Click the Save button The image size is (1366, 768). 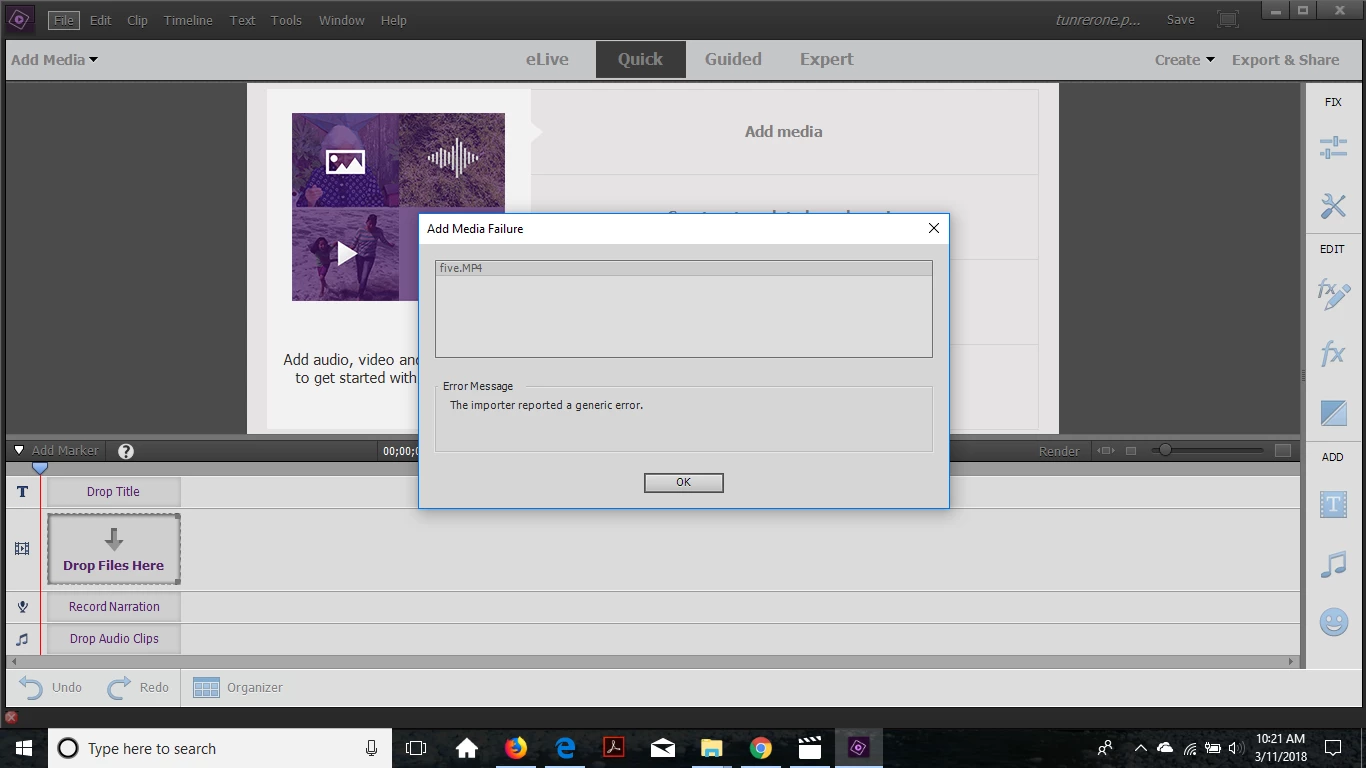tap(1180, 19)
